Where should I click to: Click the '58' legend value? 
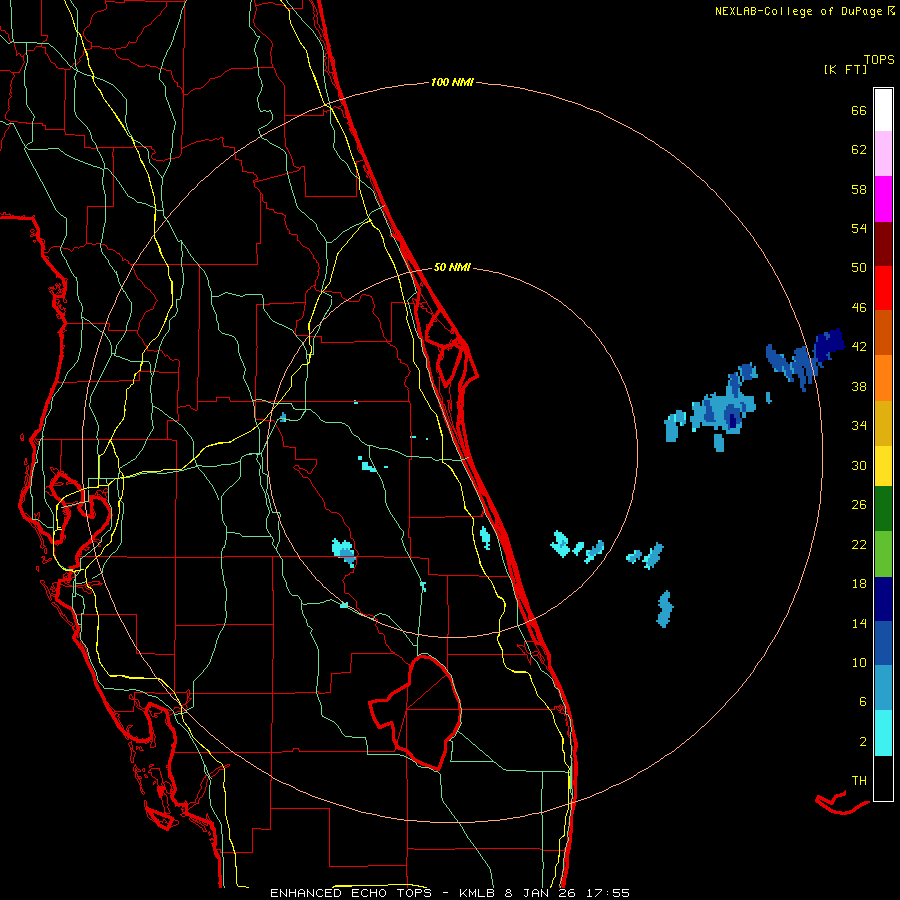[x=859, y=189]
